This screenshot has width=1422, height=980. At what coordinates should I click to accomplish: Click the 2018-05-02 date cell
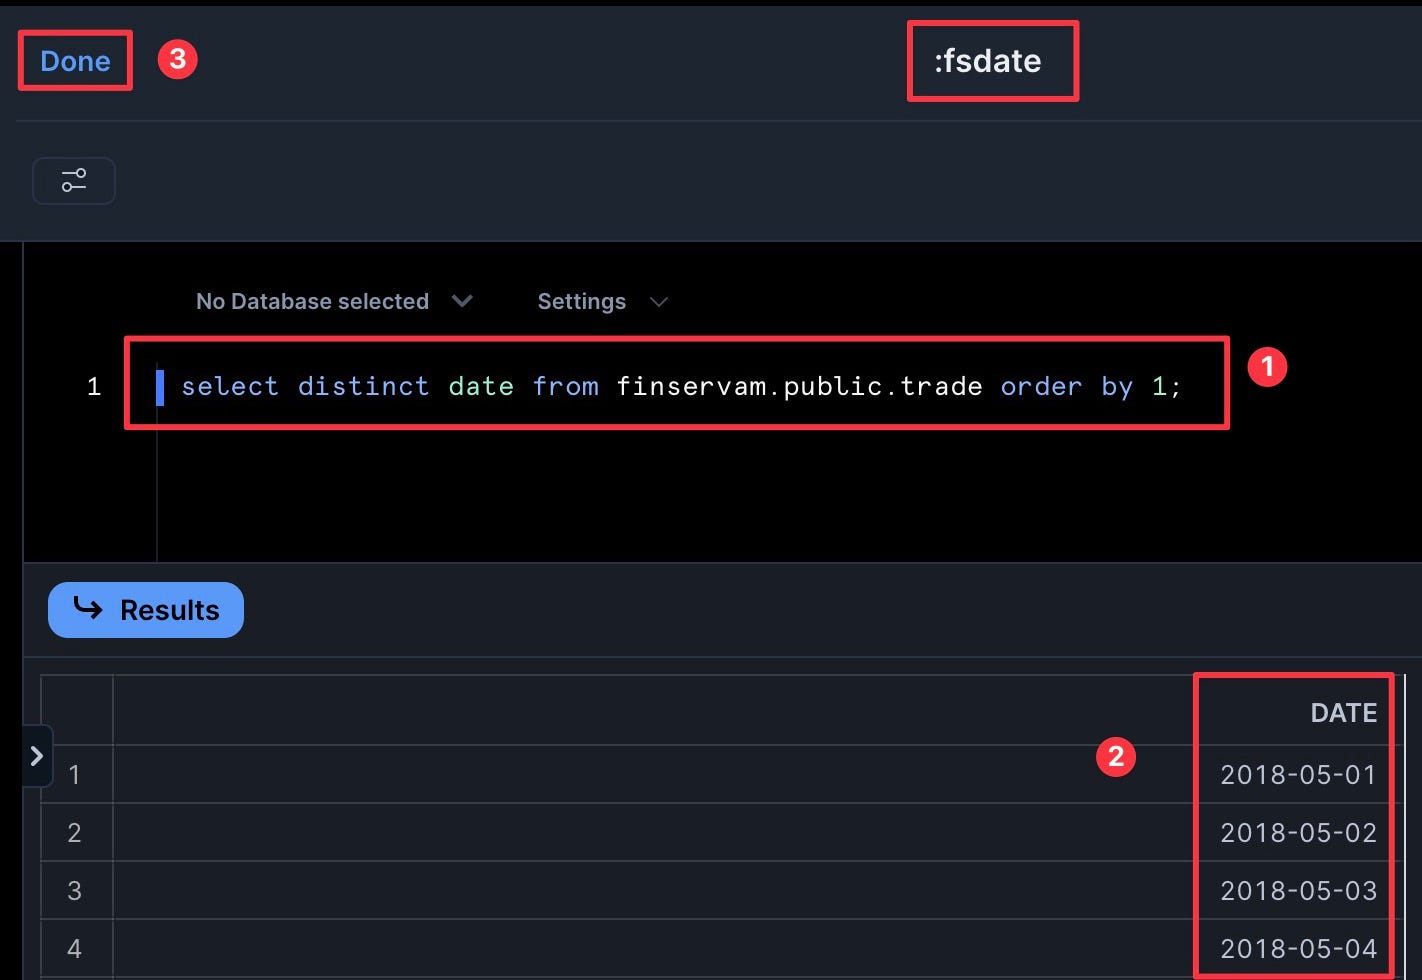[1298, 833]
